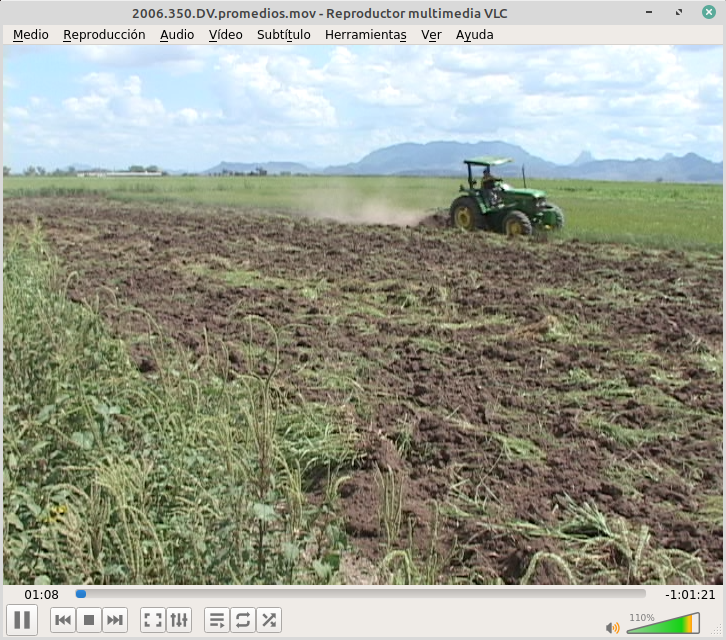Click on the tractor video frame
Viewport: 726px width, 640px height.
[504, 200]
